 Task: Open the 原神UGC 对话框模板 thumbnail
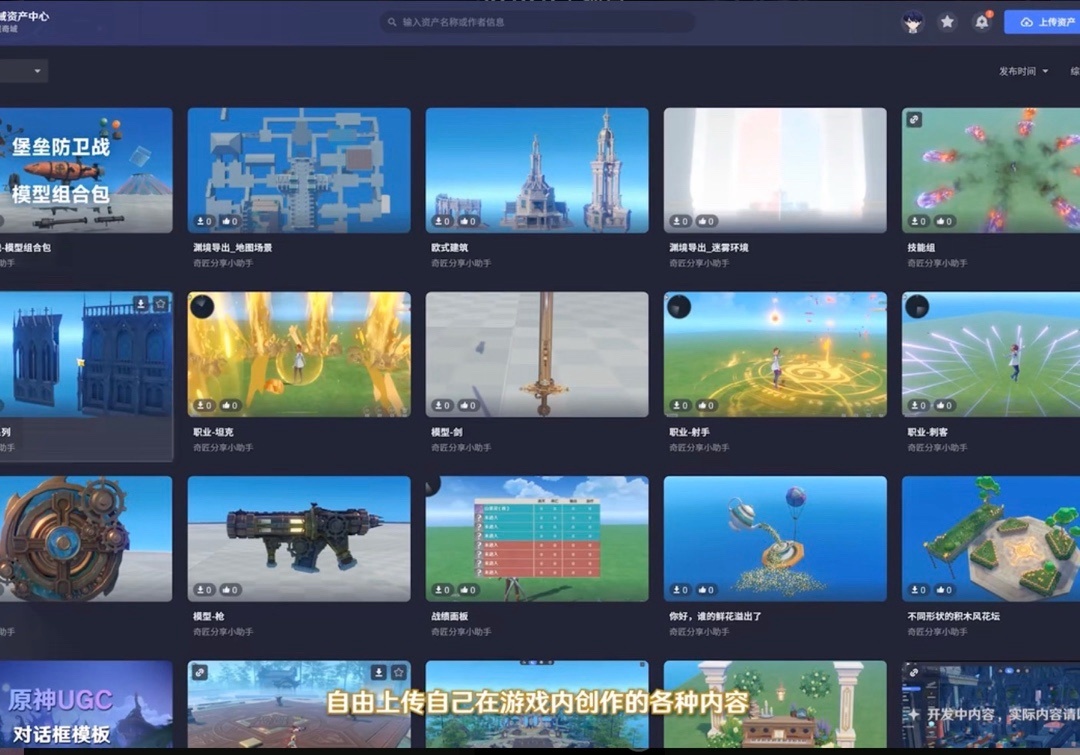[86, 704]
